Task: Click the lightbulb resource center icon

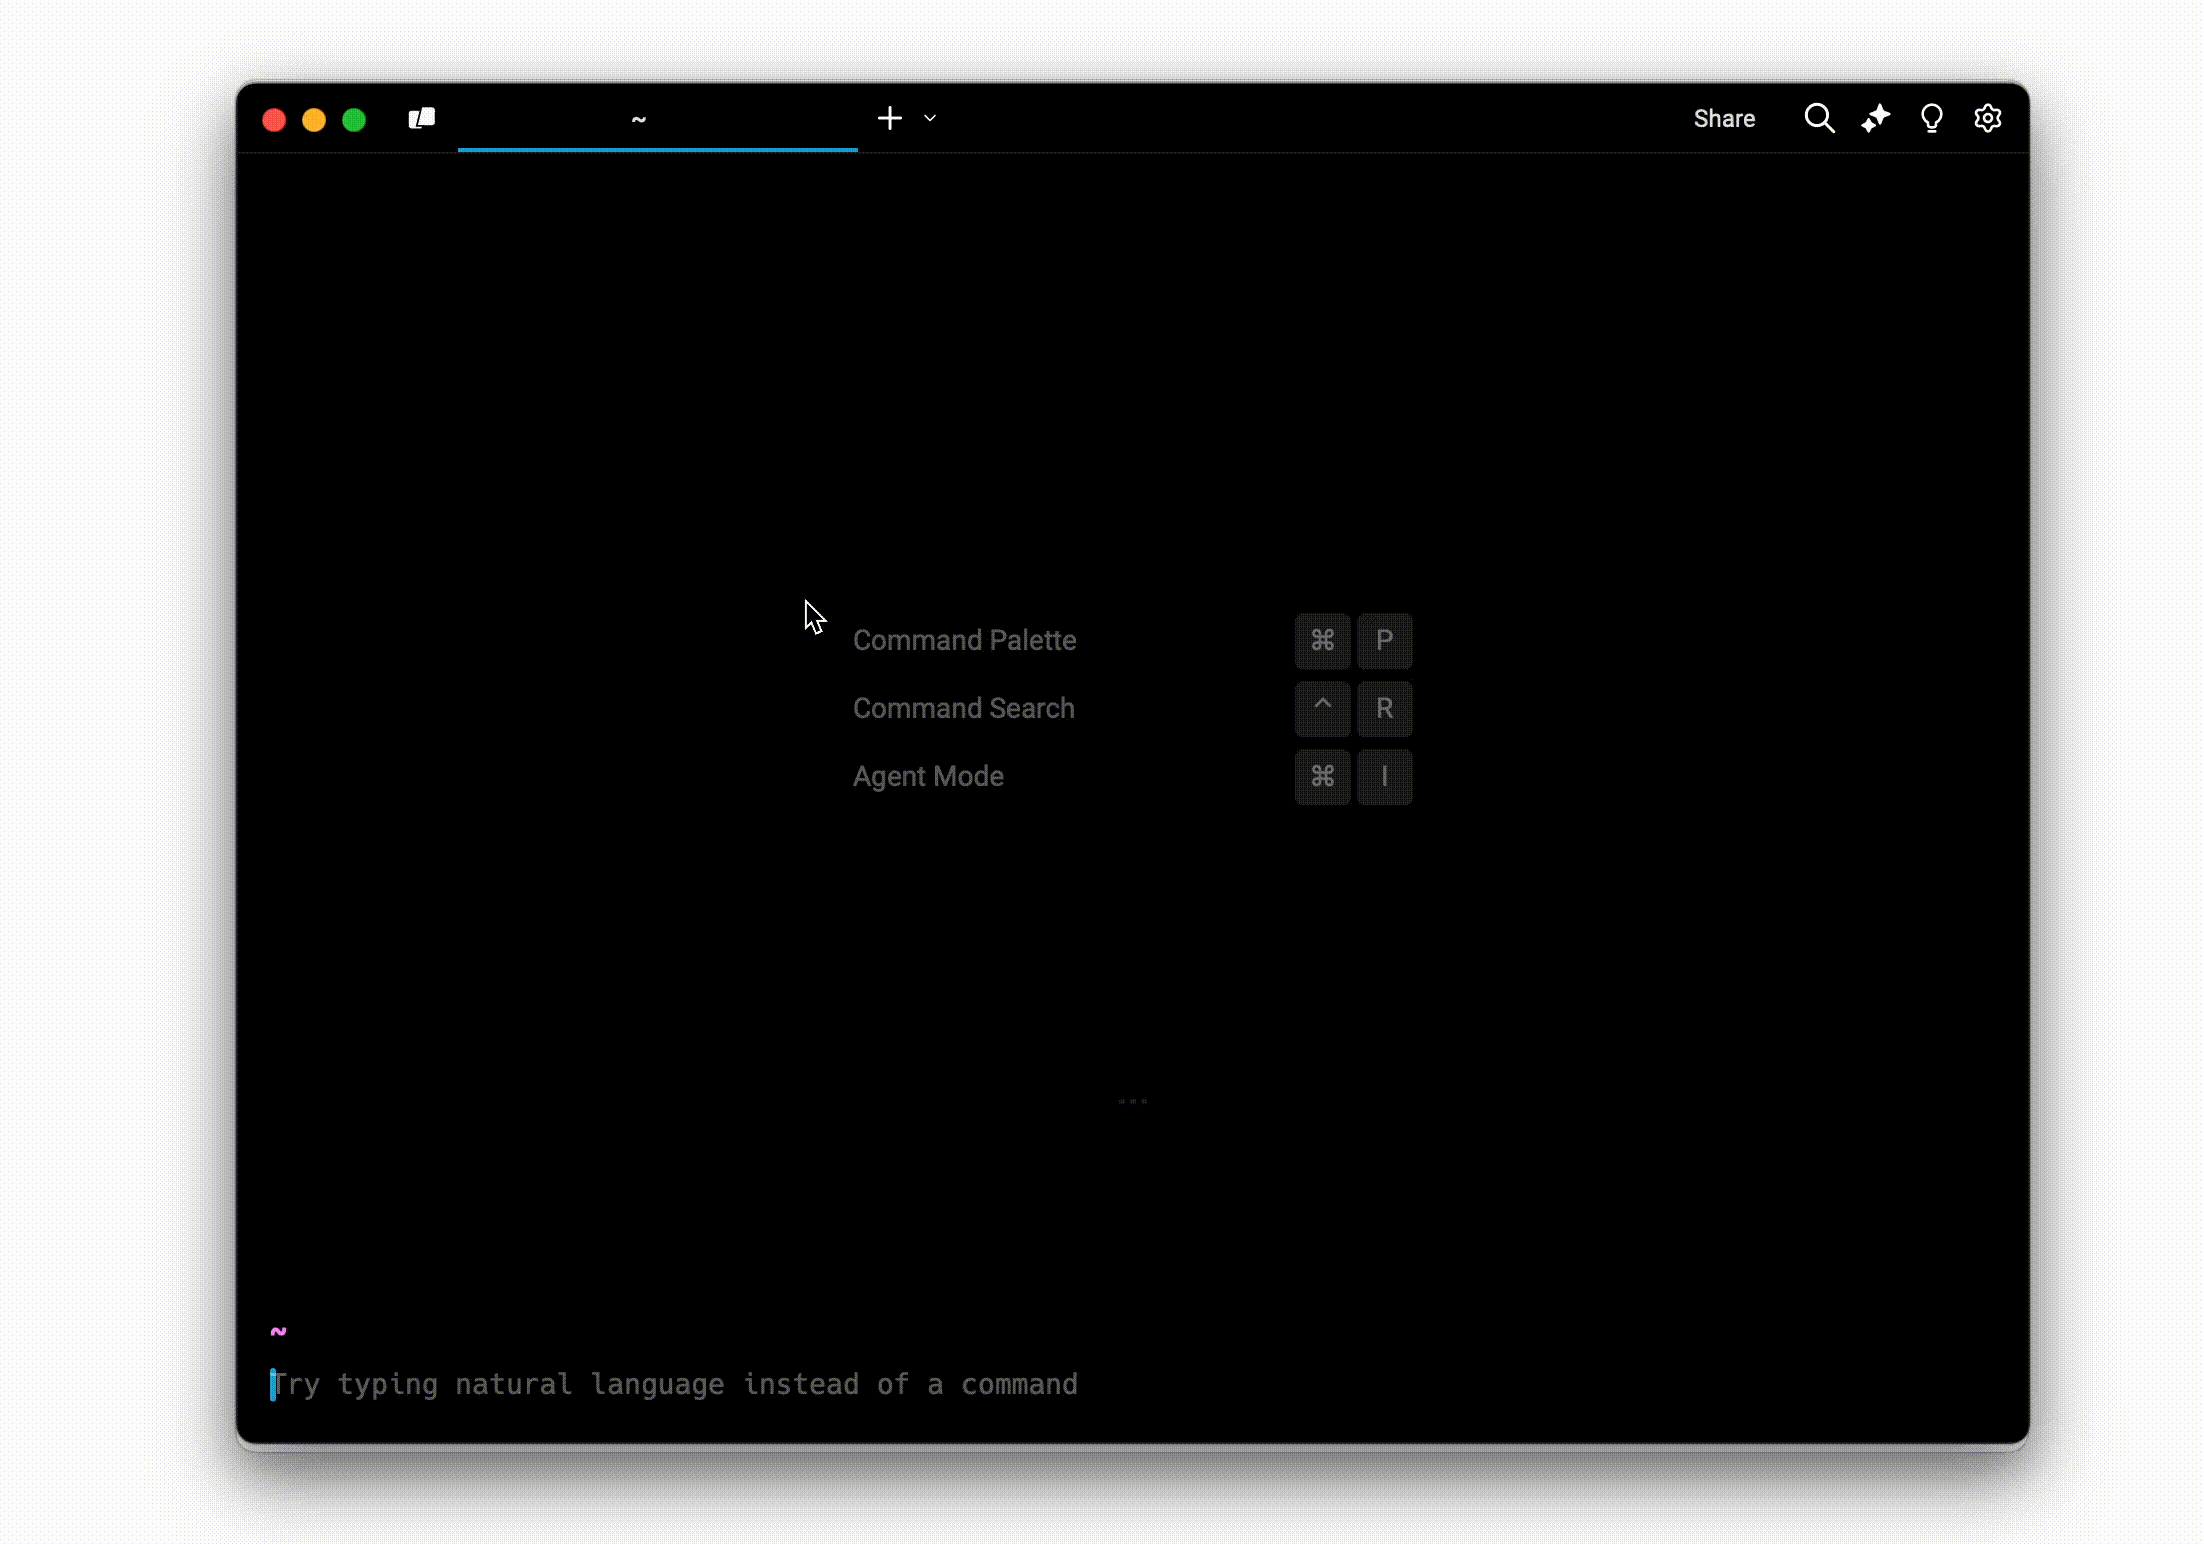Action: pos(1931,119)
